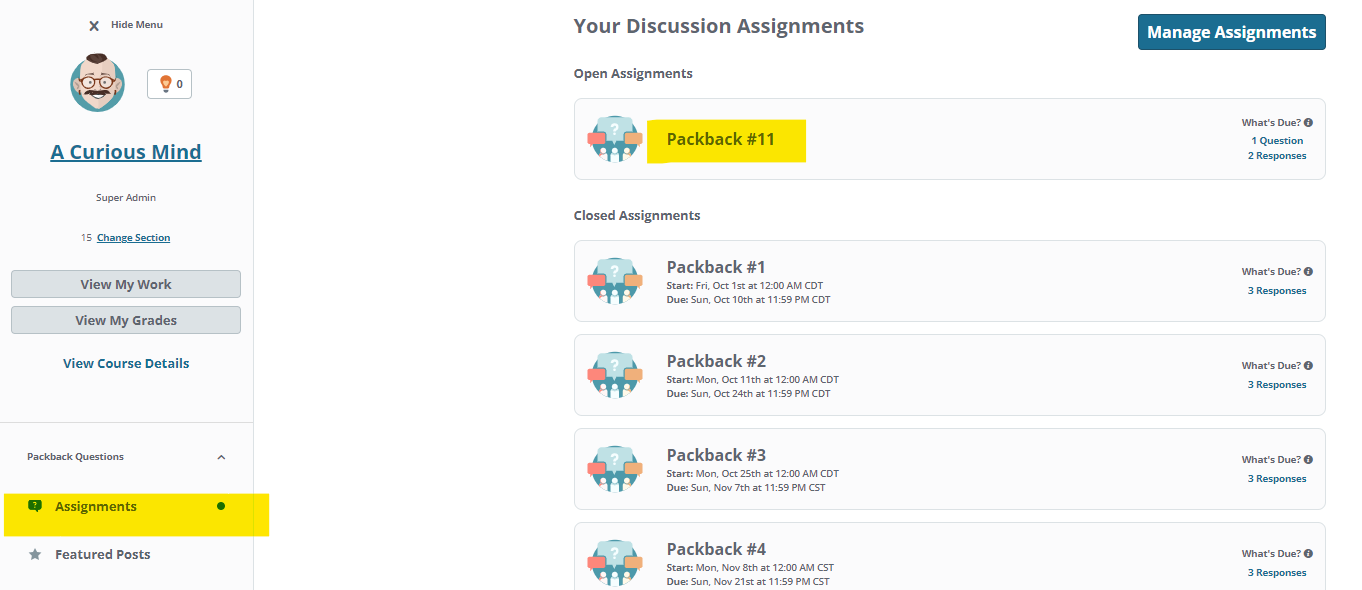Screen dimensions: 1362x590
Task: Collapse the Packback Questions section
Action: 221,456
